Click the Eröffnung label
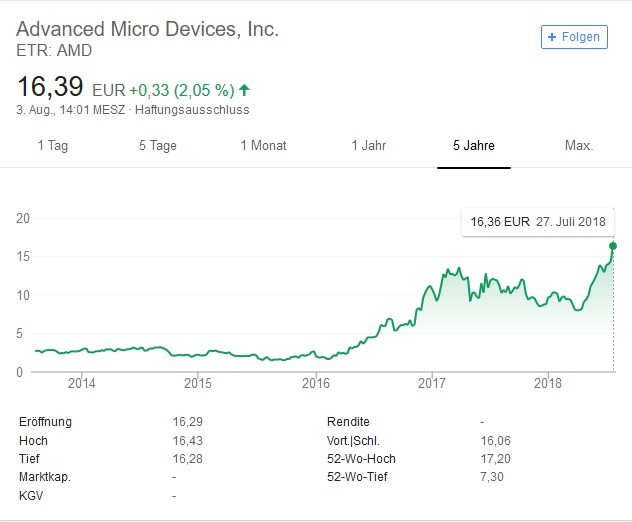The image size is (632, 522). [x=46, y=422]
